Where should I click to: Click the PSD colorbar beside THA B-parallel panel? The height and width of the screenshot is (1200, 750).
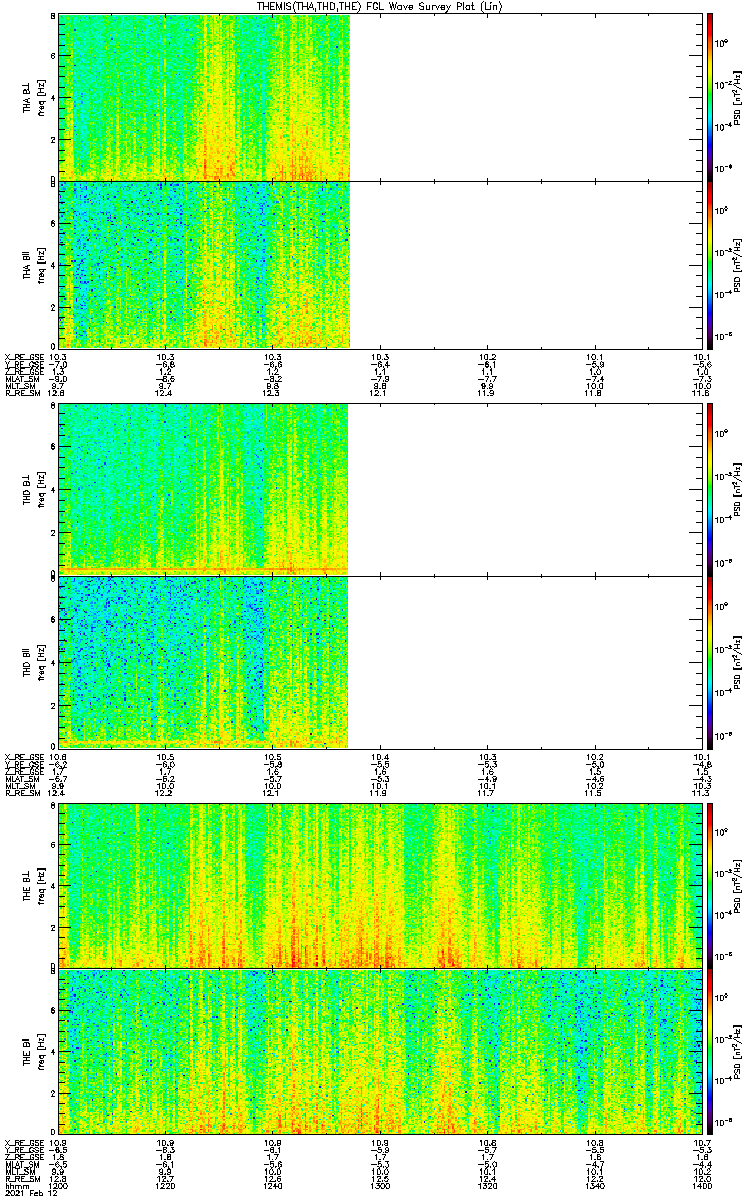[709, 264]
